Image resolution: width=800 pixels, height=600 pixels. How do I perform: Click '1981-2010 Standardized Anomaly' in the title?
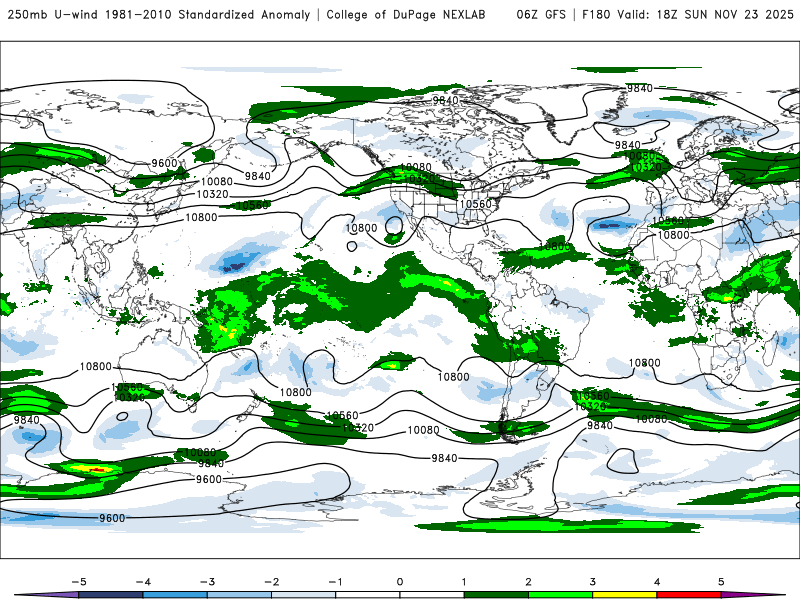click(x=207, y=14)
